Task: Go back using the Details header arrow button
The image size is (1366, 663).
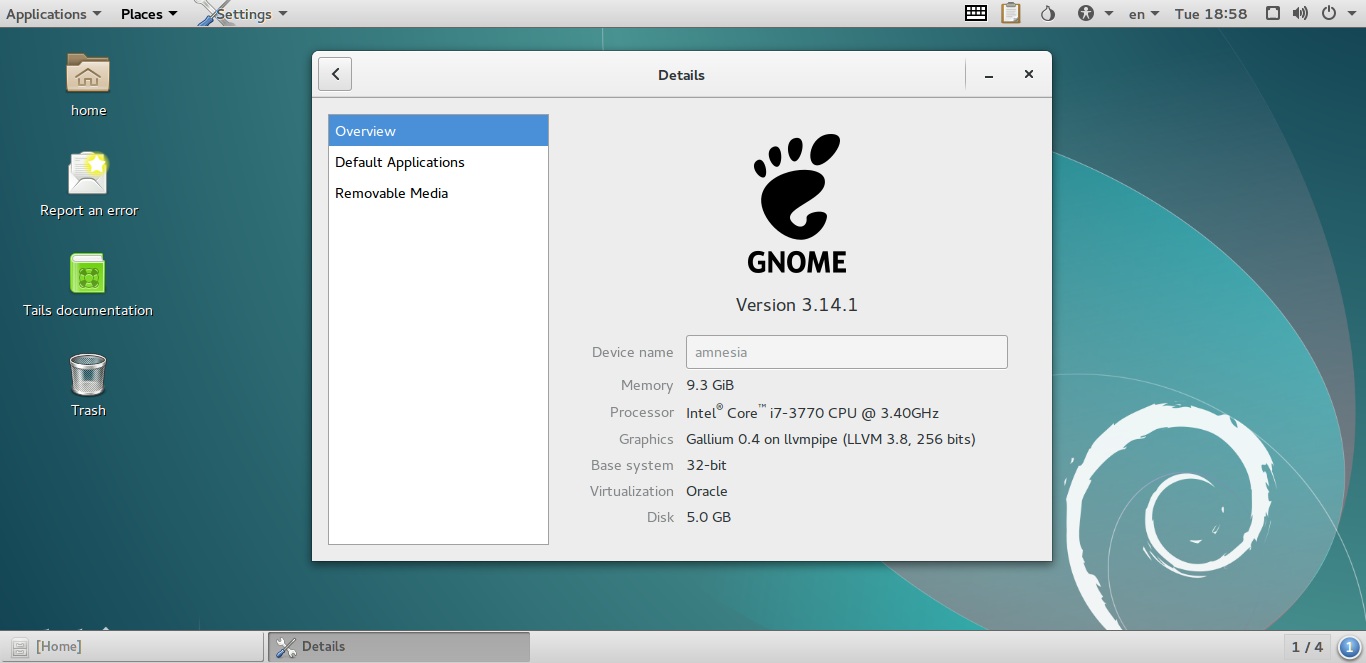Action: click(335, 74)
